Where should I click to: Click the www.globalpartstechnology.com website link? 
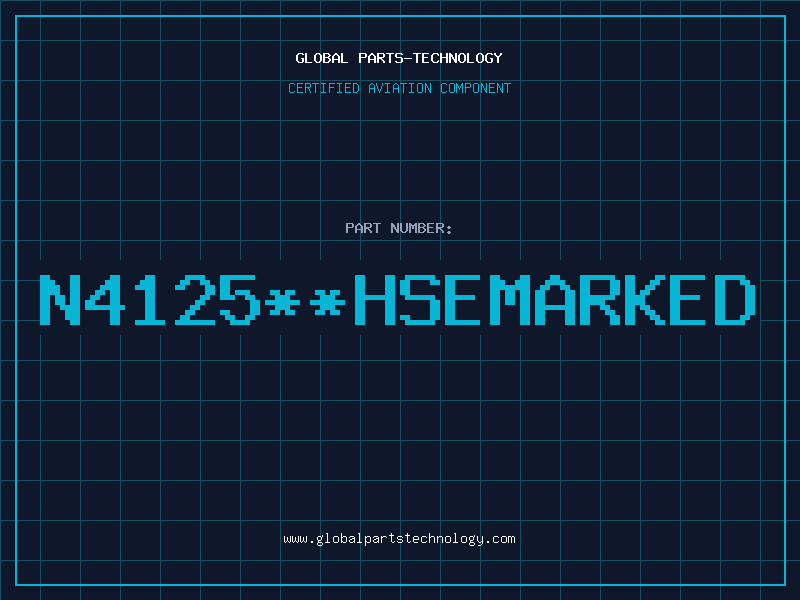pyautogui.click(x=399, y=539)
